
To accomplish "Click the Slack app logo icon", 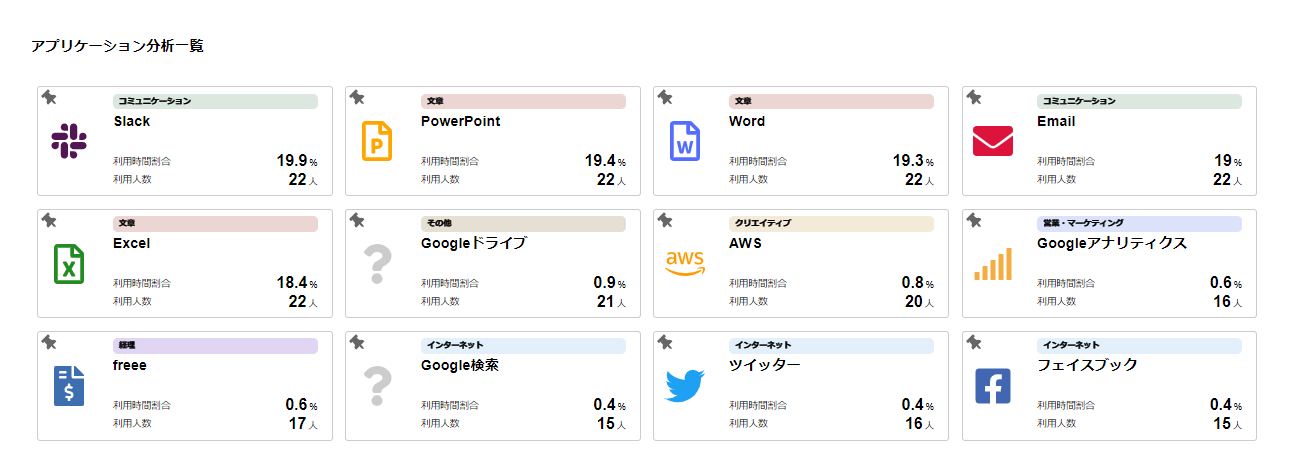I will 69,141.
